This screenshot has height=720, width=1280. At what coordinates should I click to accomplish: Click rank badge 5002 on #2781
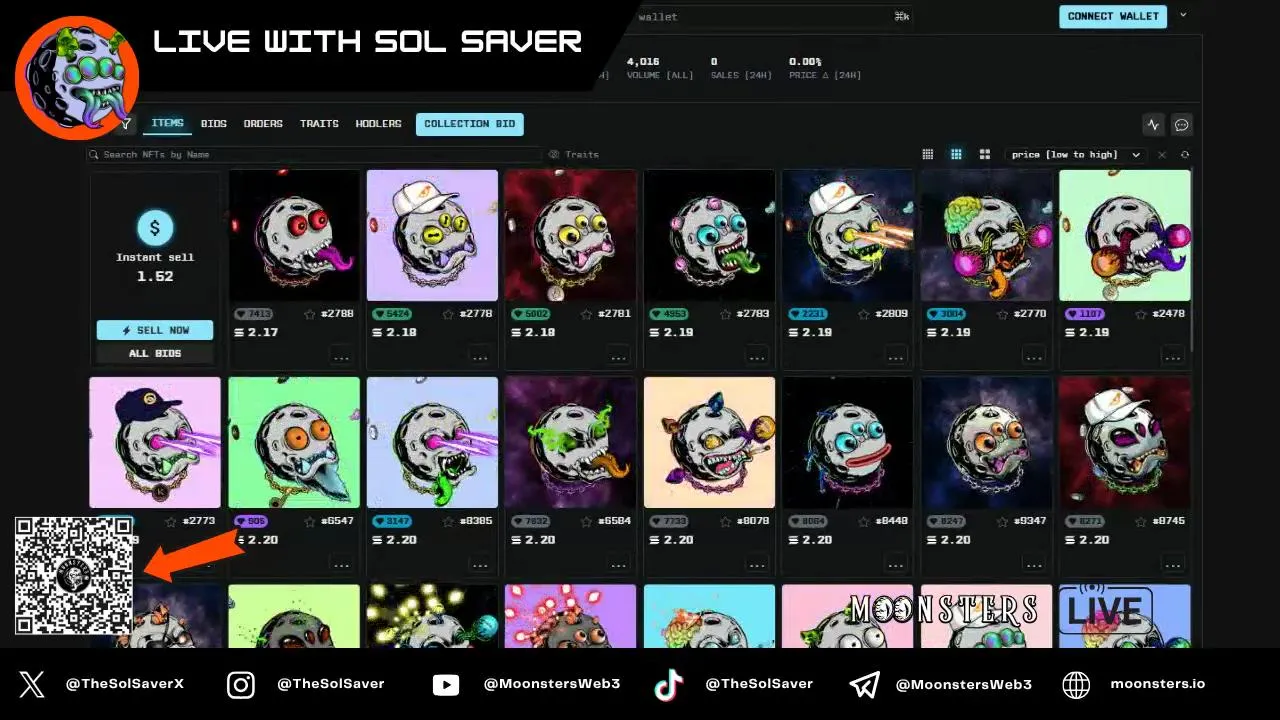pyautogui.click(x=530, y=314)
